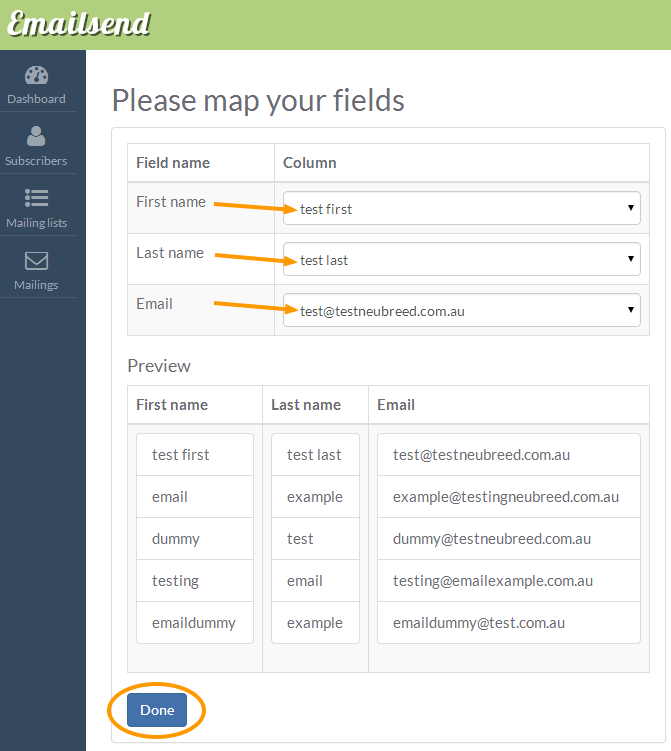Open the Mailing lists list icon
The width and height of the screenshot is (671, 751).
tap(36, 198)
